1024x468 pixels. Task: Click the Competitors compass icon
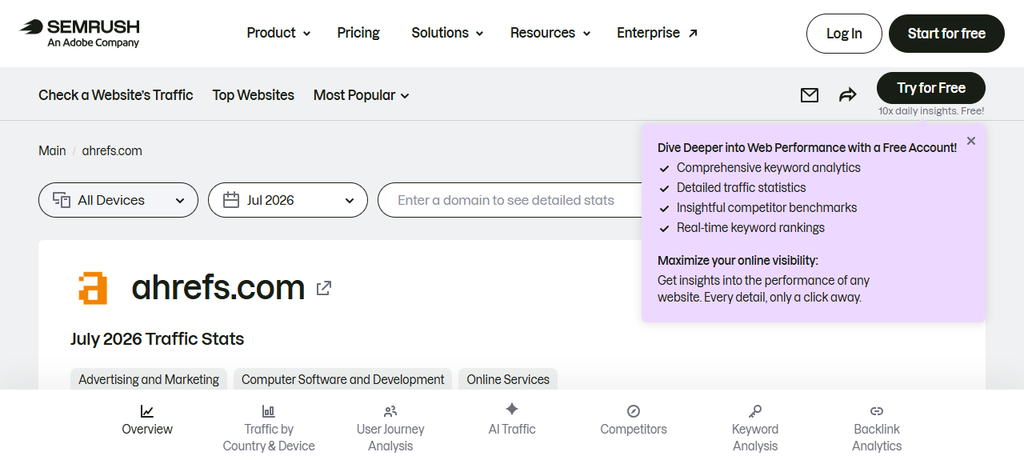point(633,411)
